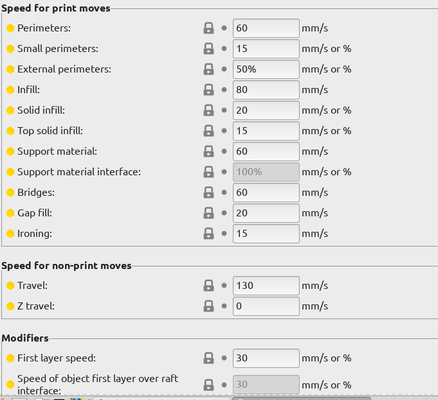
Task: Click the yellow hexagon marker beside Support material
Action: pyautogui.click(x=10, y=151)
